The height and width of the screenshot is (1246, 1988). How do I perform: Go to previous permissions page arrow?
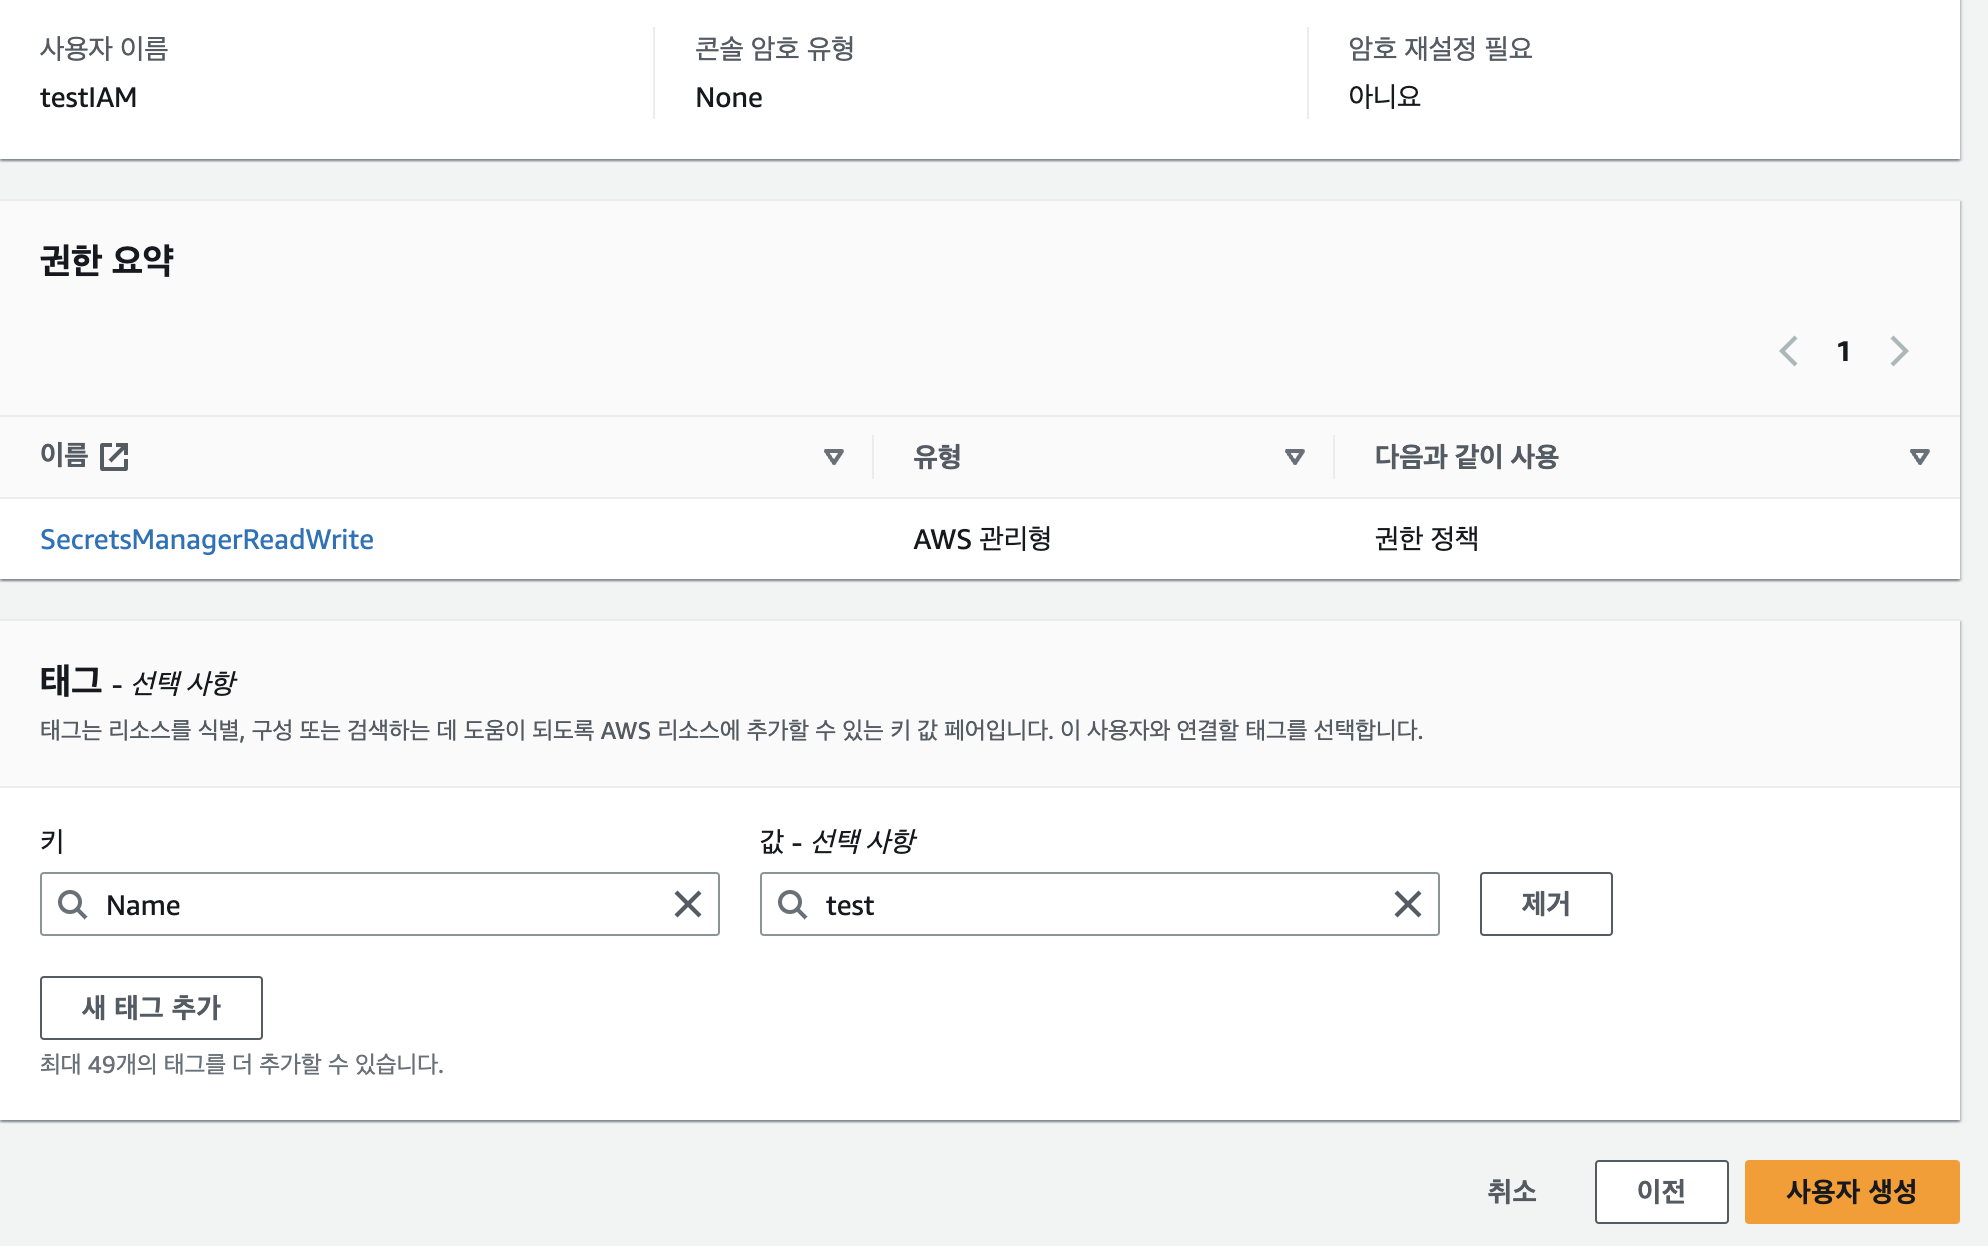[x=1789, y=351]
